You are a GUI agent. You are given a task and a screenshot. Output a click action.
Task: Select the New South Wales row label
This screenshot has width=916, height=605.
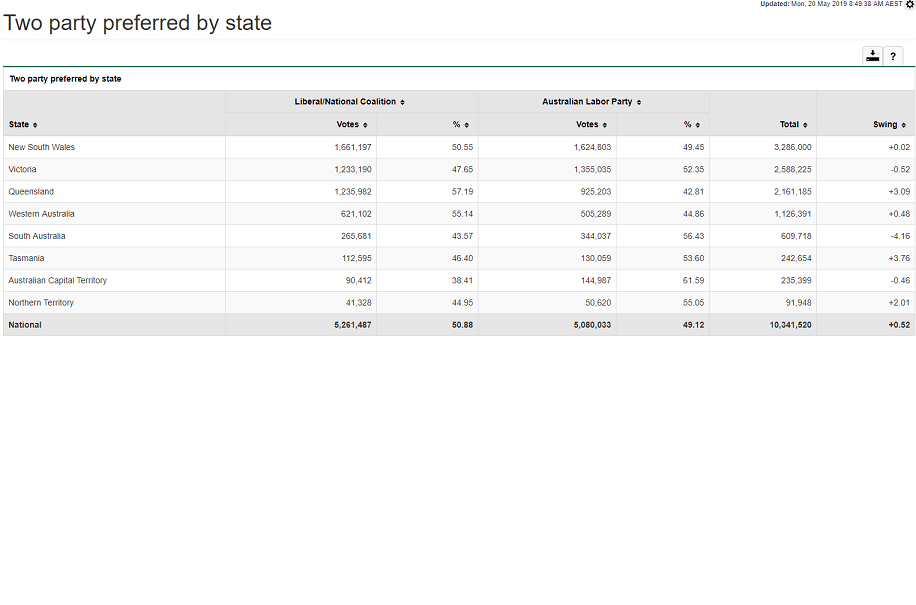[x=42, y=147]
